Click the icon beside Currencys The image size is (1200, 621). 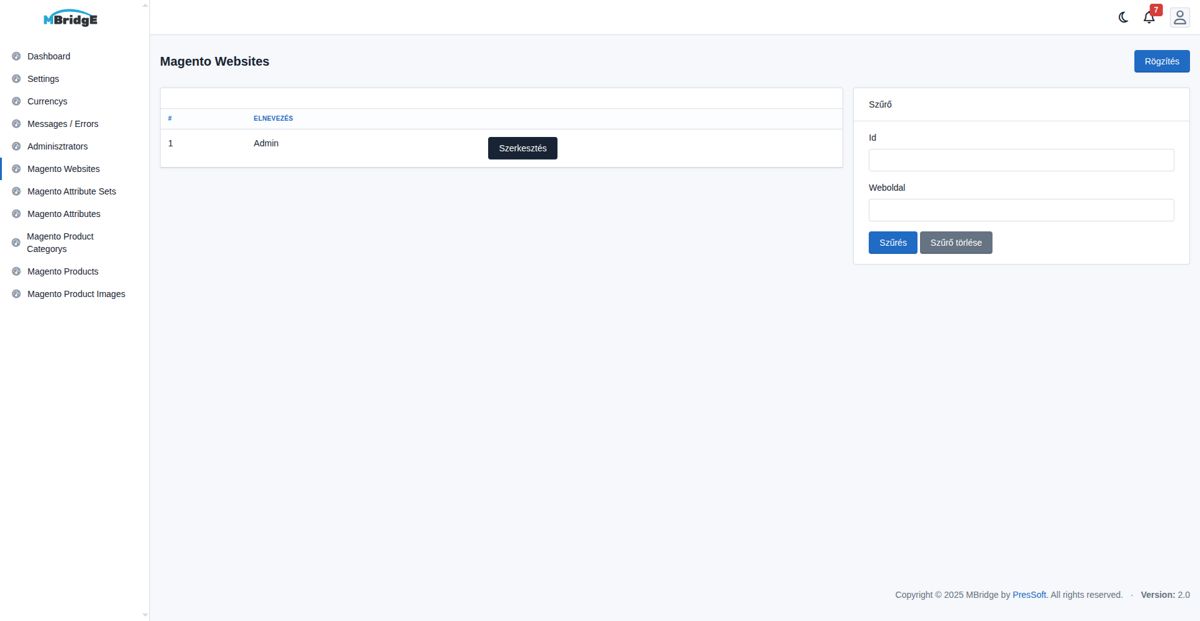pos(16,101)
